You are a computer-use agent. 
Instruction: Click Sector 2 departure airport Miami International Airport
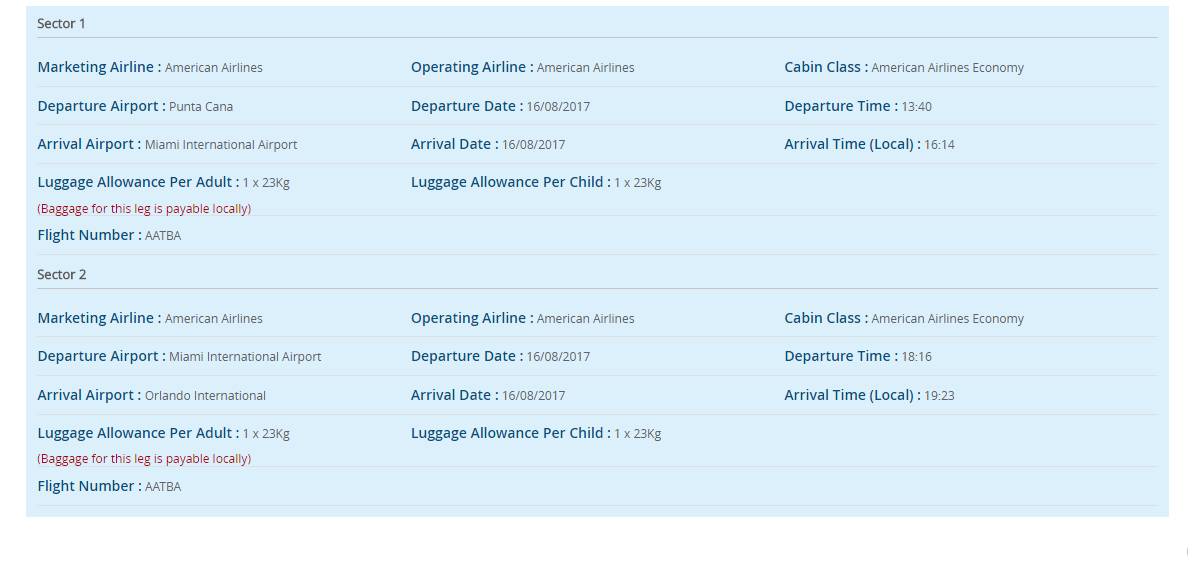point(245,357)
